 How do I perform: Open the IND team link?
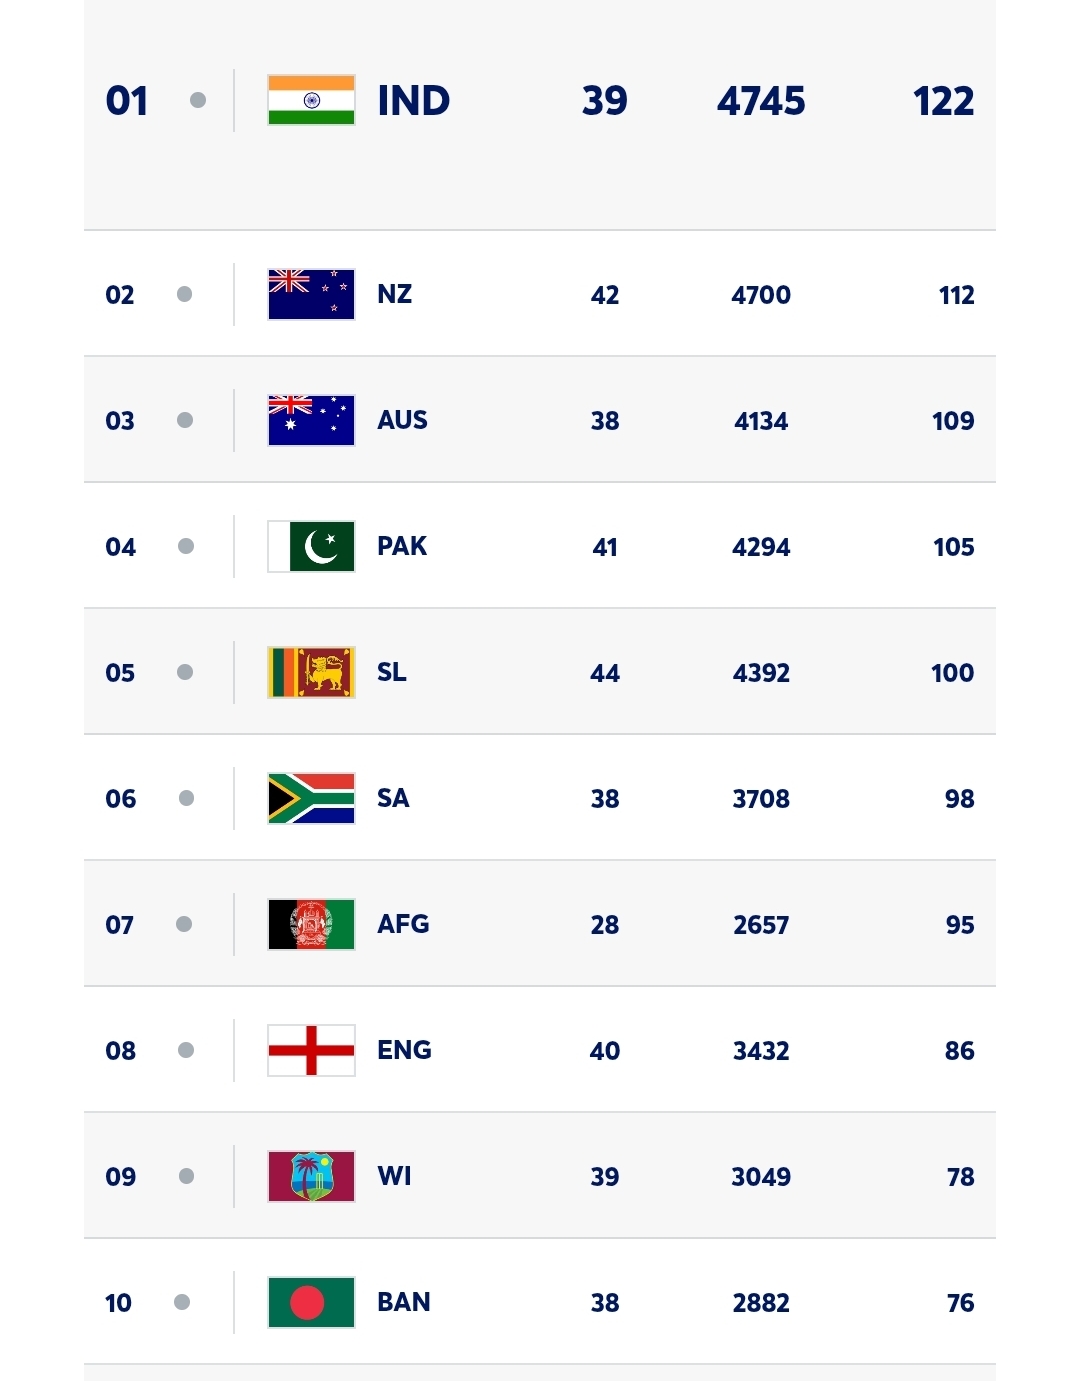click(x=413, y=100)
